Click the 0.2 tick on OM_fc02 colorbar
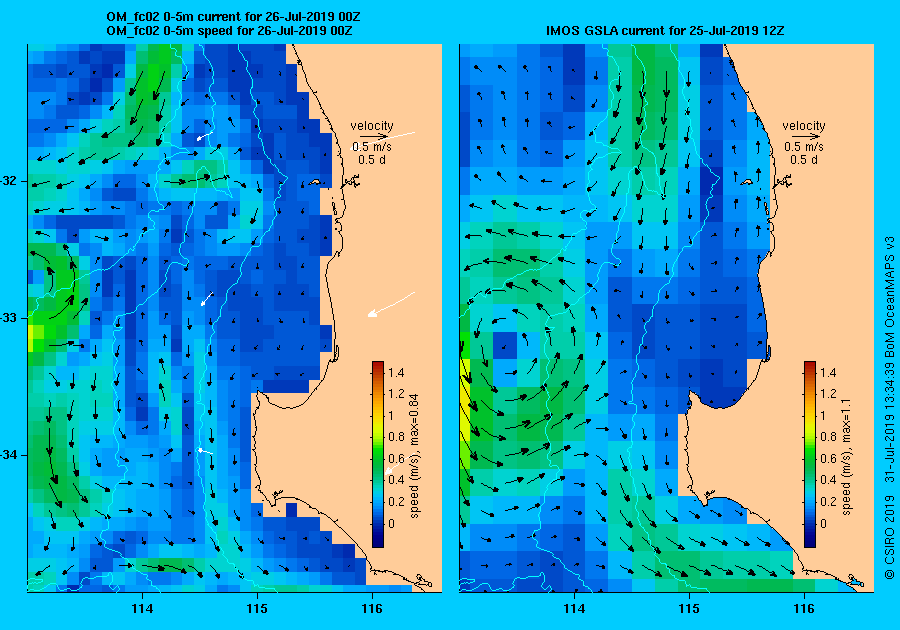900x630 pixels. 396,501
